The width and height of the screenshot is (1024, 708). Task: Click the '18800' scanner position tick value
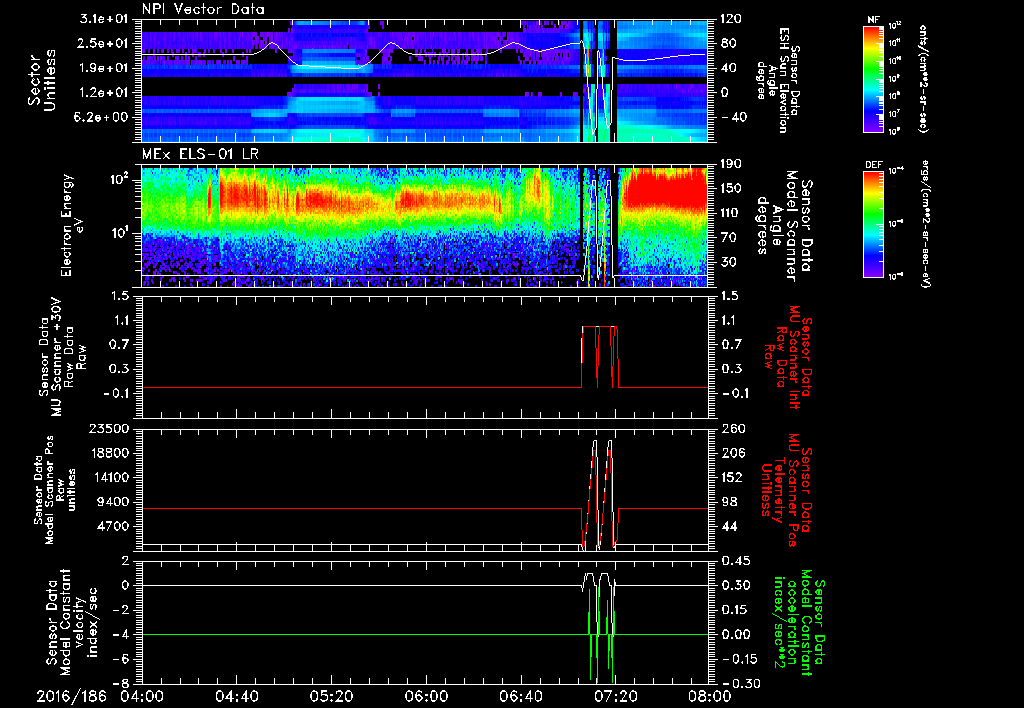tap(110, 453)
